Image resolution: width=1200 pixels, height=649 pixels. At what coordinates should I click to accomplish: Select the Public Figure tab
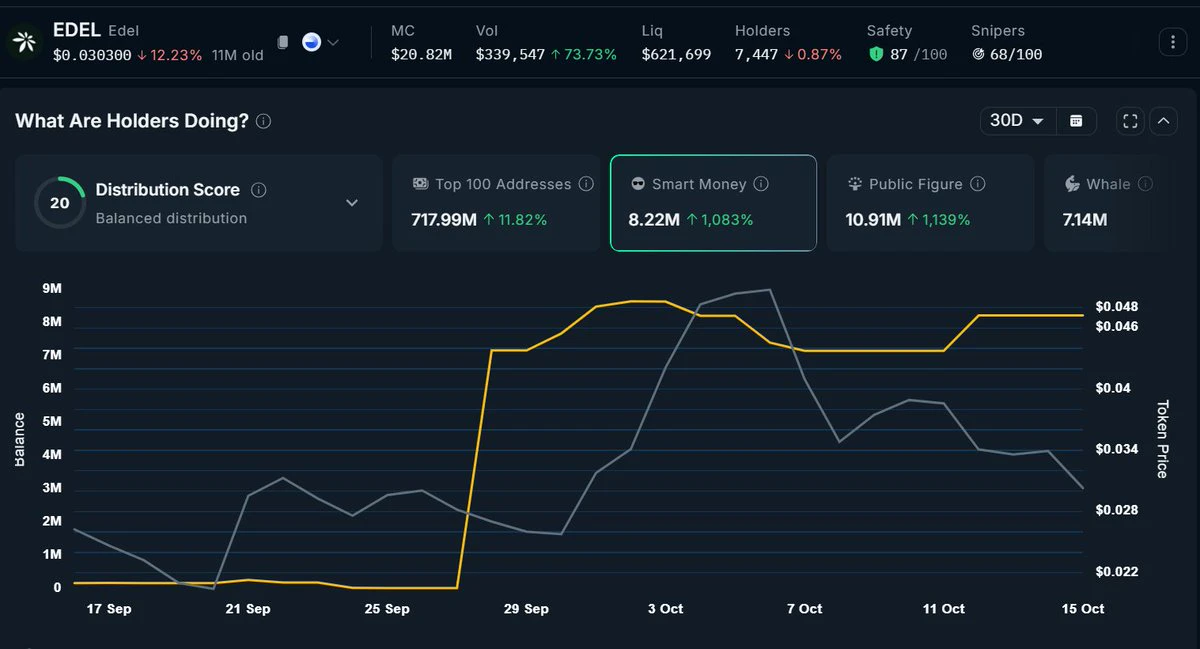[931, 203]
